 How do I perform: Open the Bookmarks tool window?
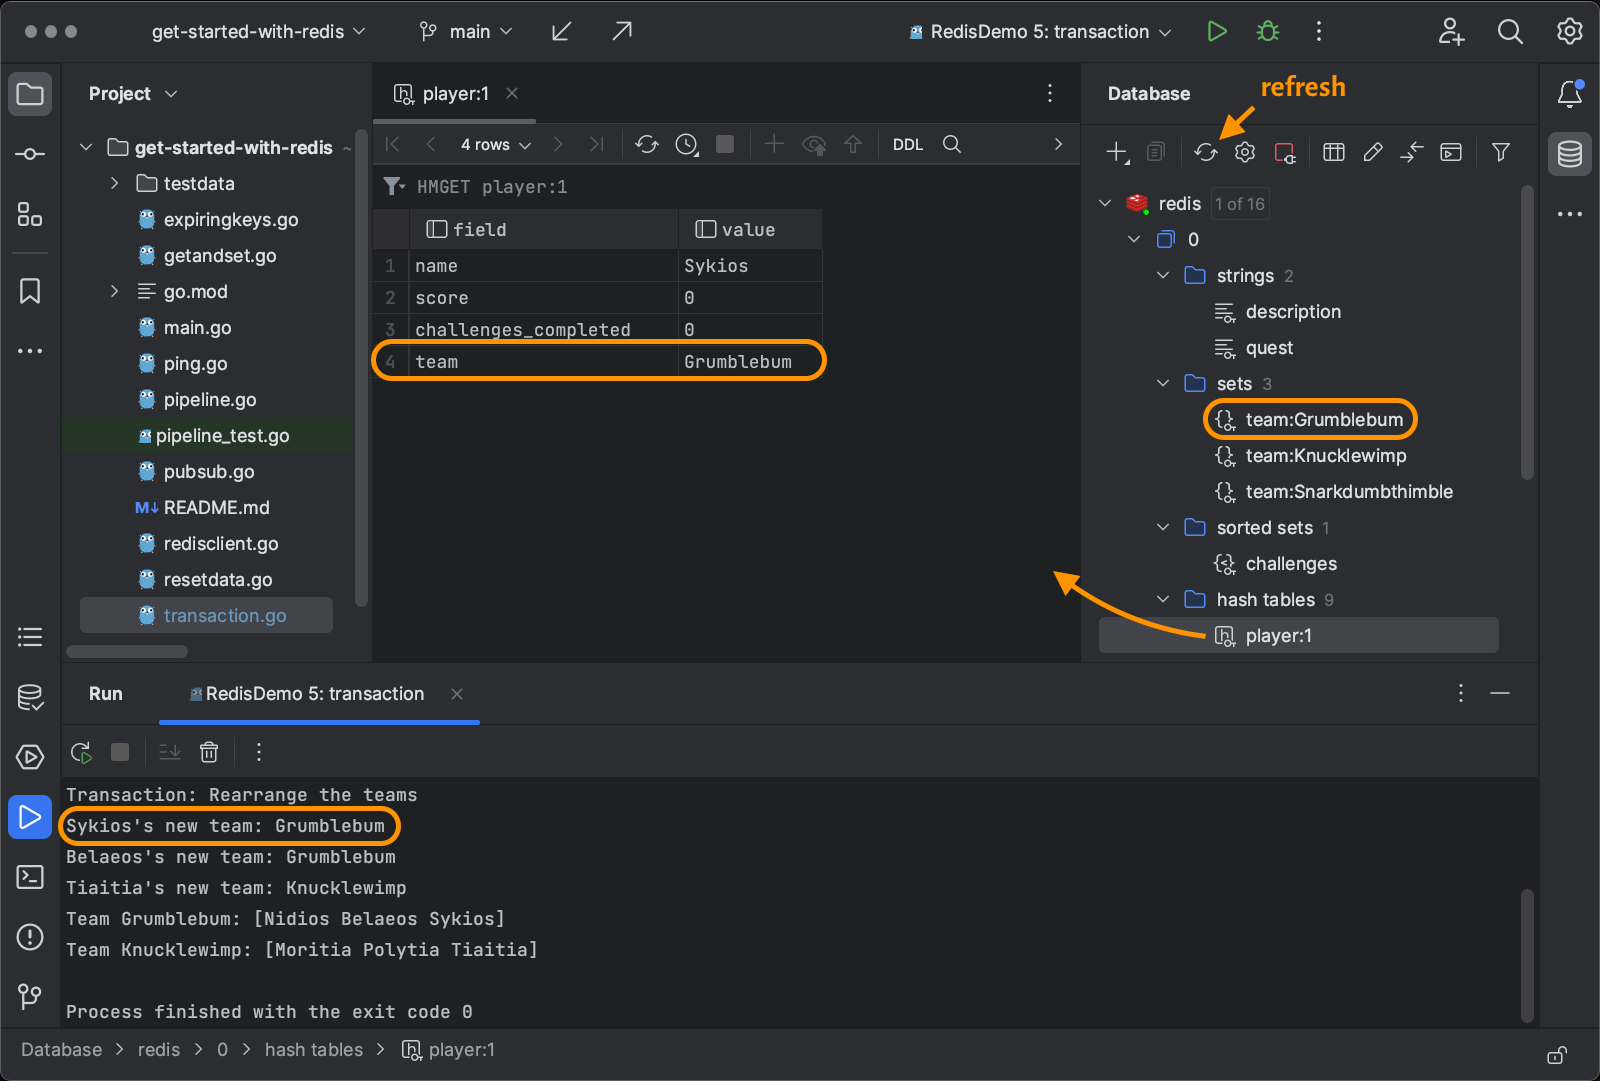tap(30, 291)
